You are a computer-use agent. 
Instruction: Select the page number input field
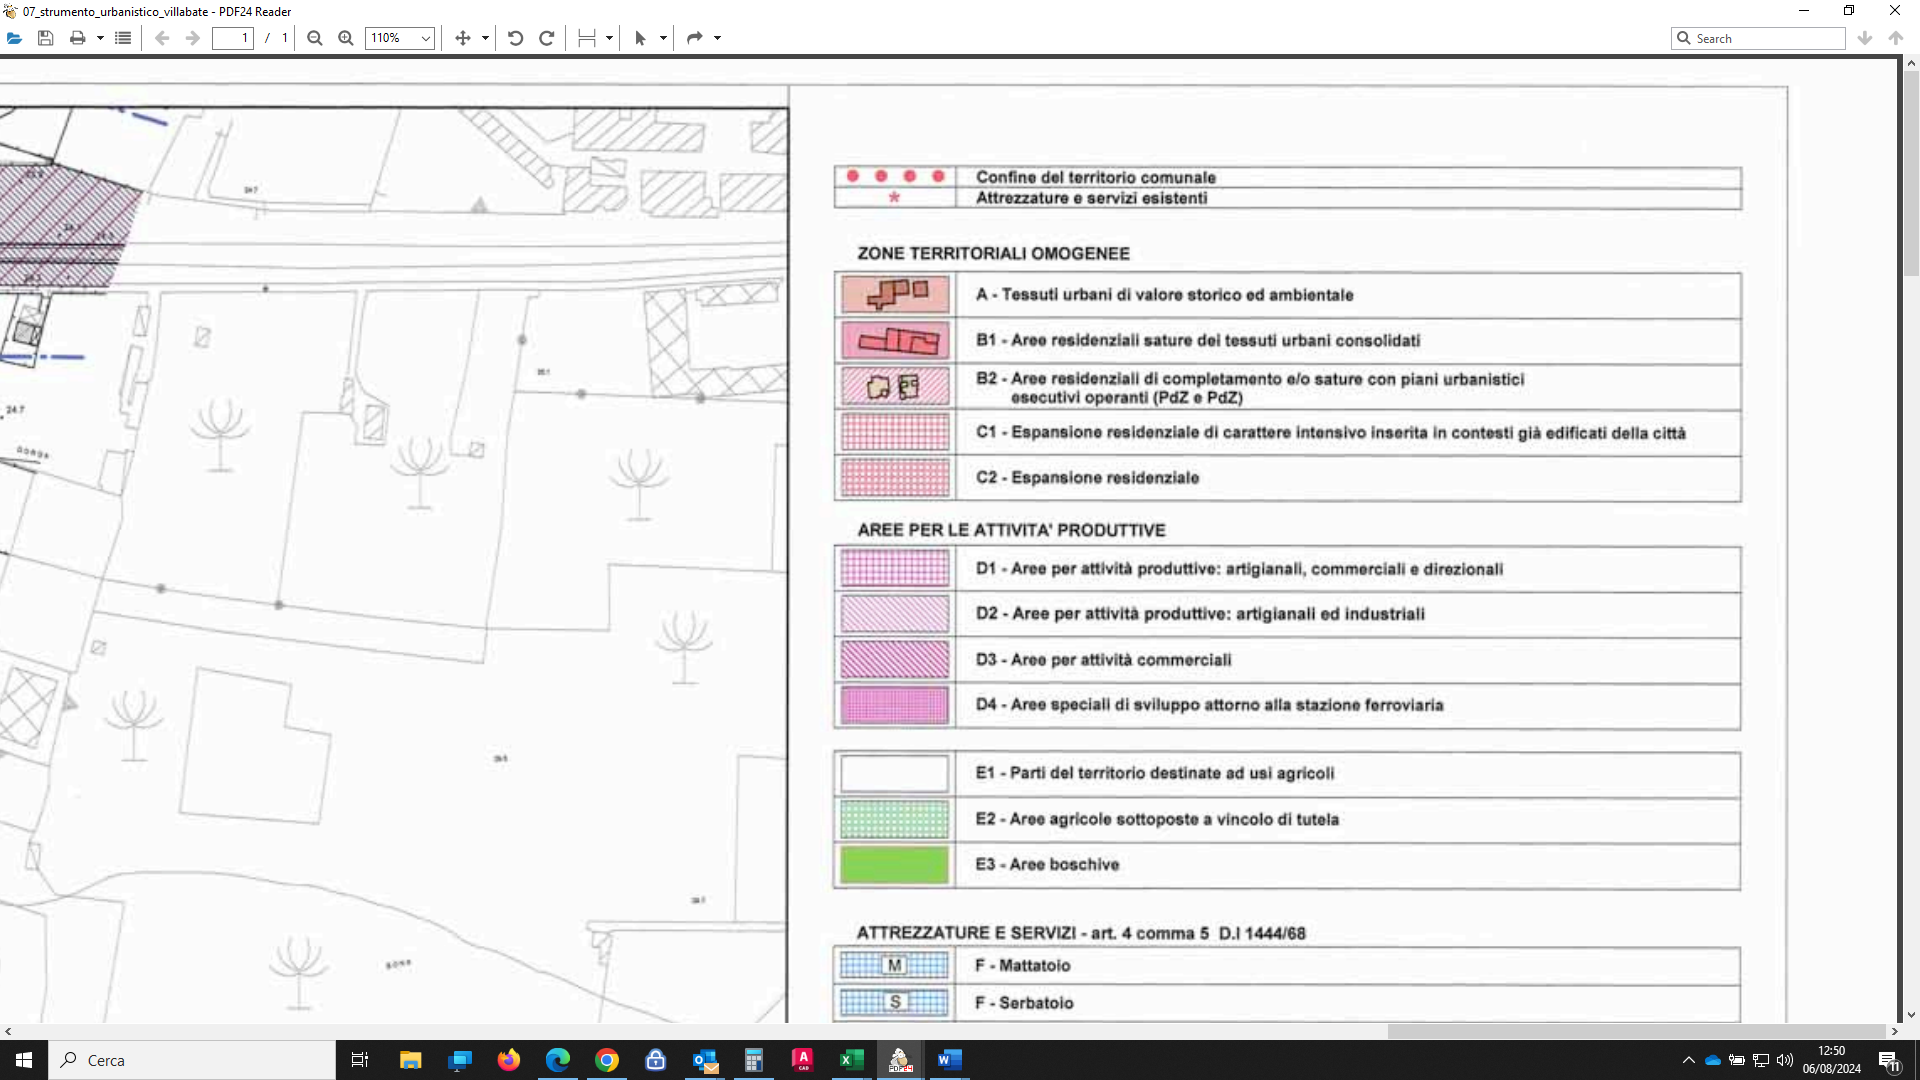pyautogui.click(x=232, y=38)
